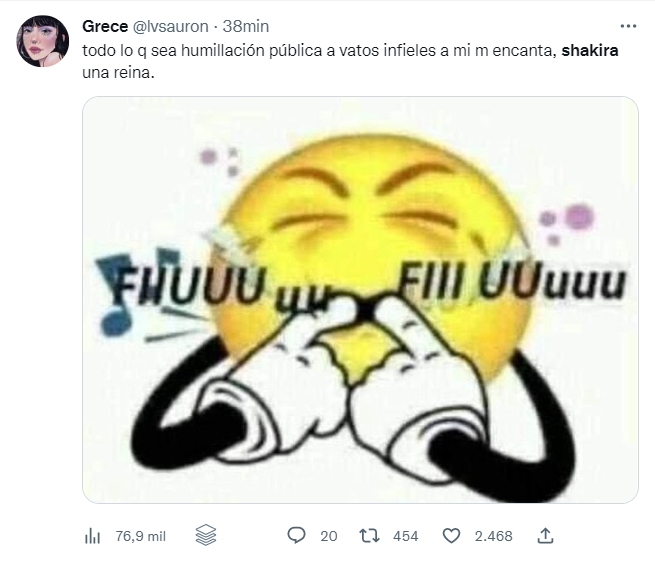Click the retweet count 454
This screenshot has width=655, height=562.
pyautogui.click(x=405, y=536)
